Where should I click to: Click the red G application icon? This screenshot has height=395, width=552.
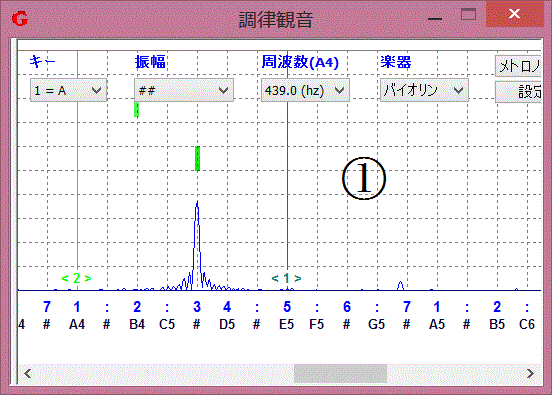point(20,19)
